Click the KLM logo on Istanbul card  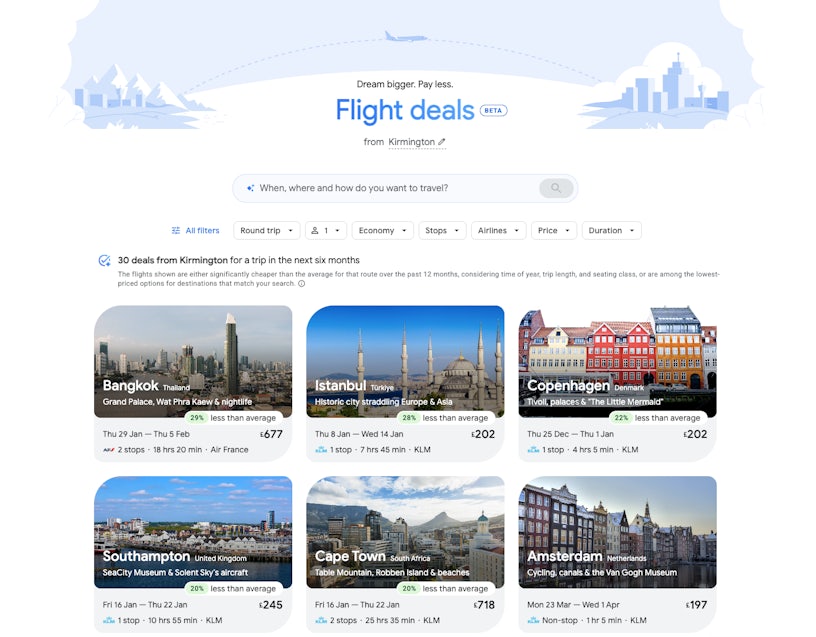click(321, 450)
